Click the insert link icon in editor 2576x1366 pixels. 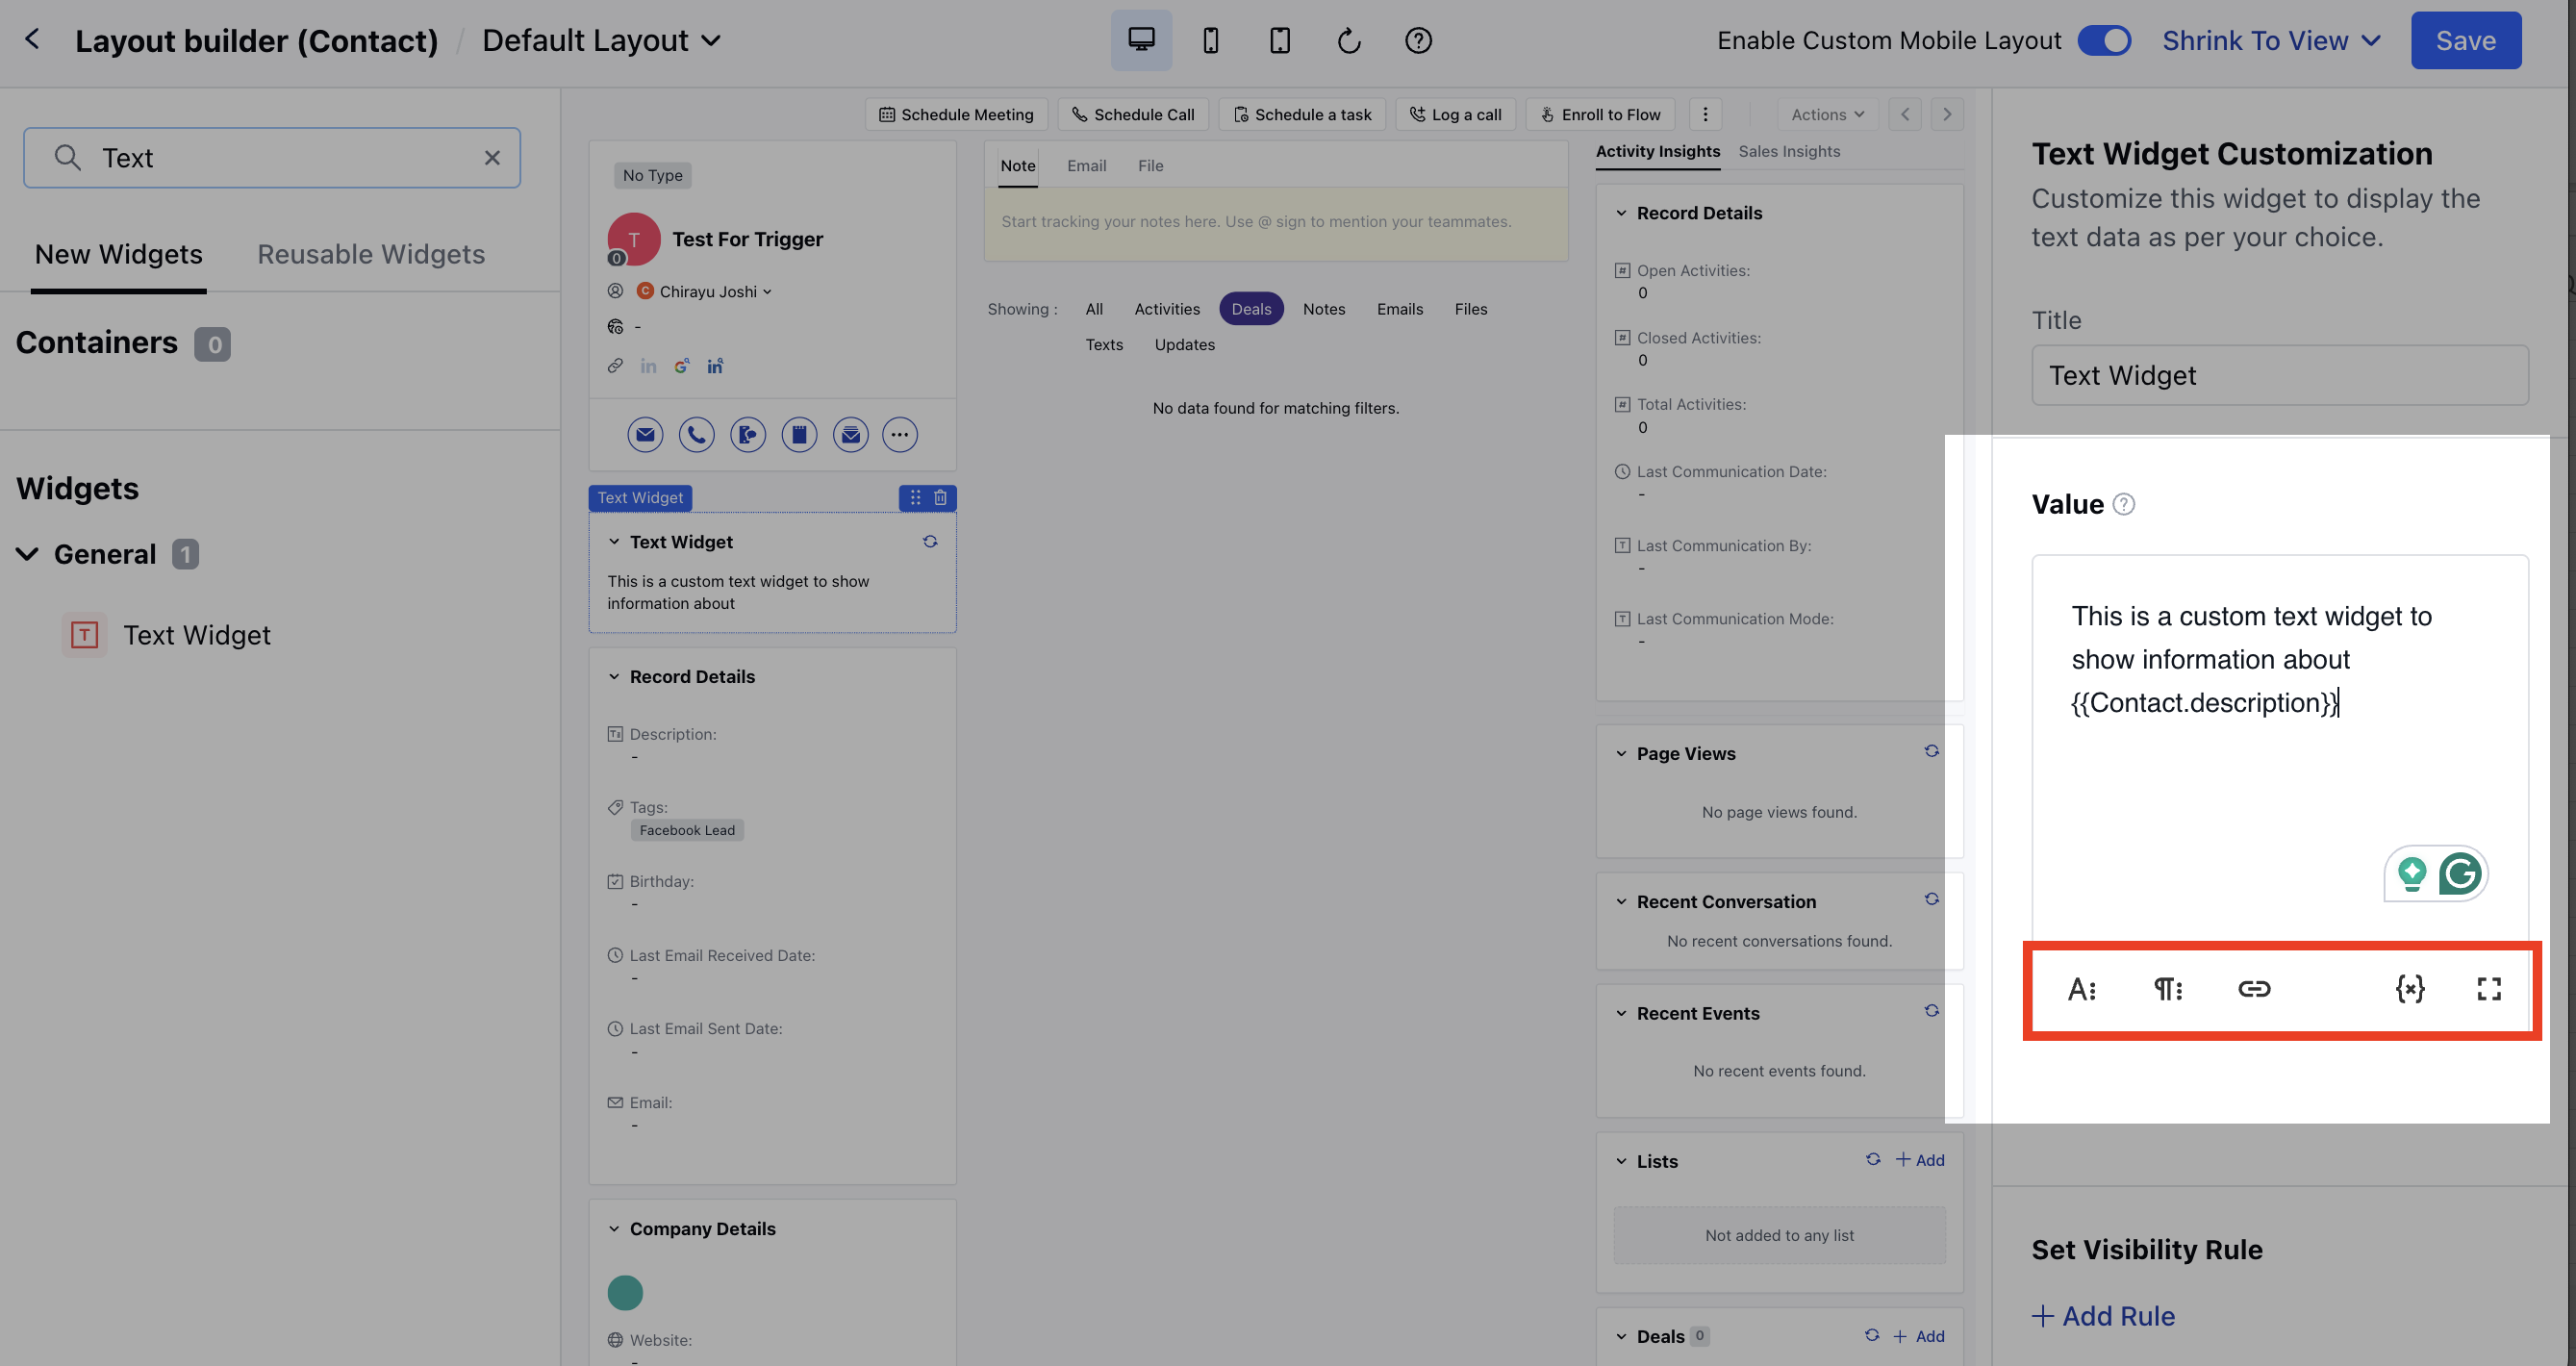[x=2253, y=989]
